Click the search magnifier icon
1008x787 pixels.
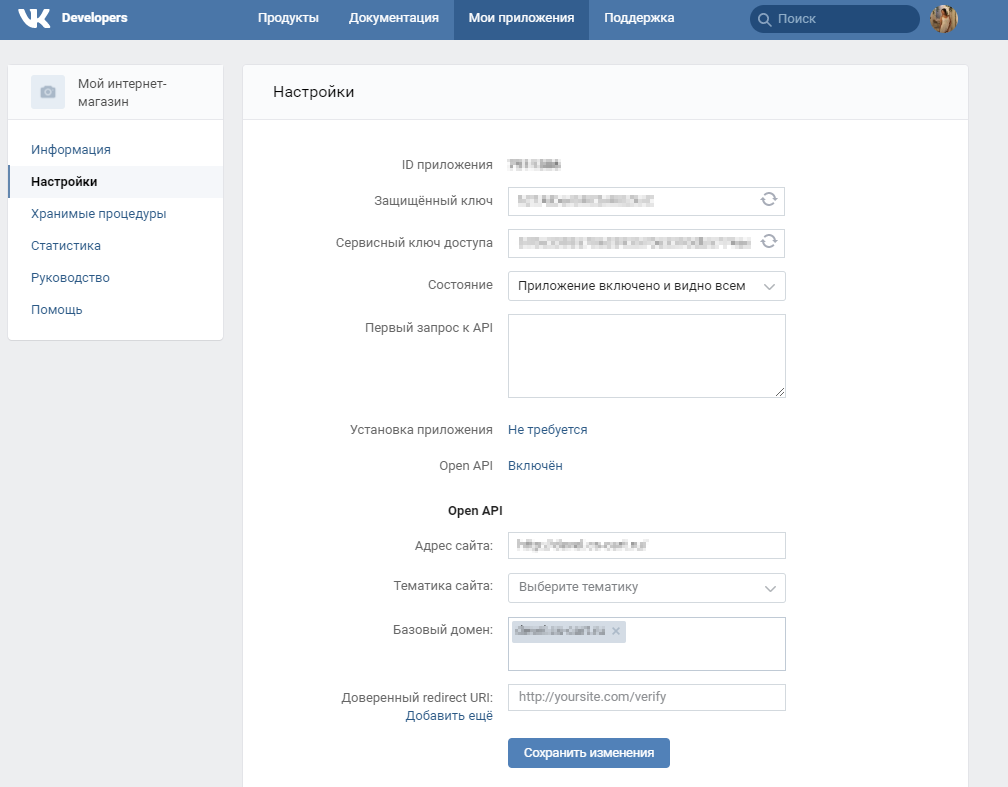tap(765, 19)
